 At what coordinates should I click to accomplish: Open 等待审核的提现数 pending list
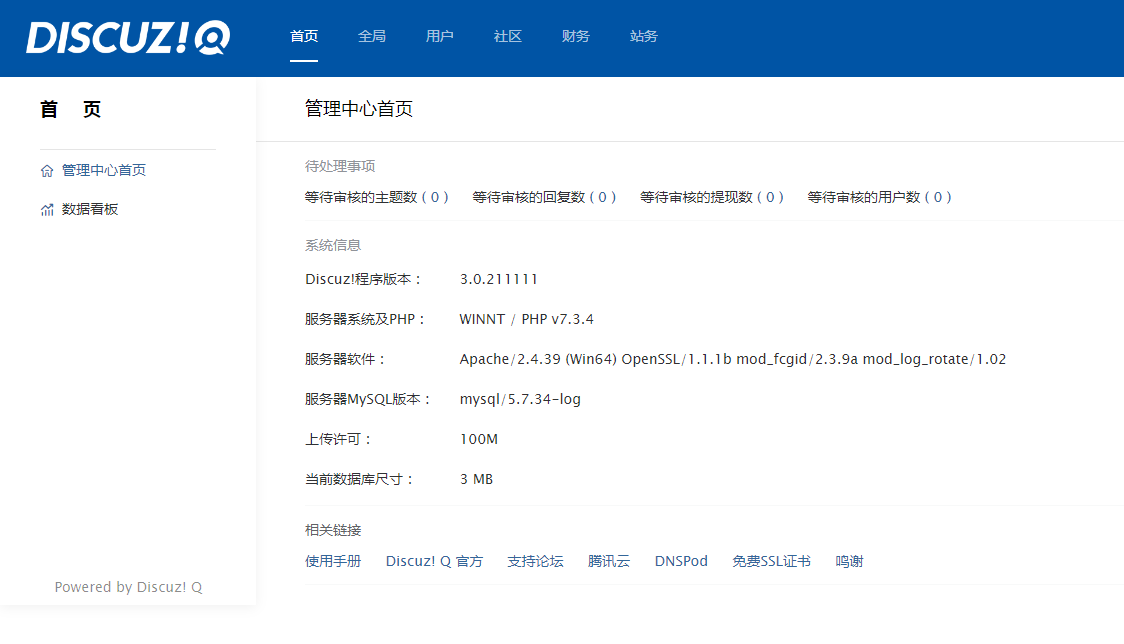coord(712,197)
